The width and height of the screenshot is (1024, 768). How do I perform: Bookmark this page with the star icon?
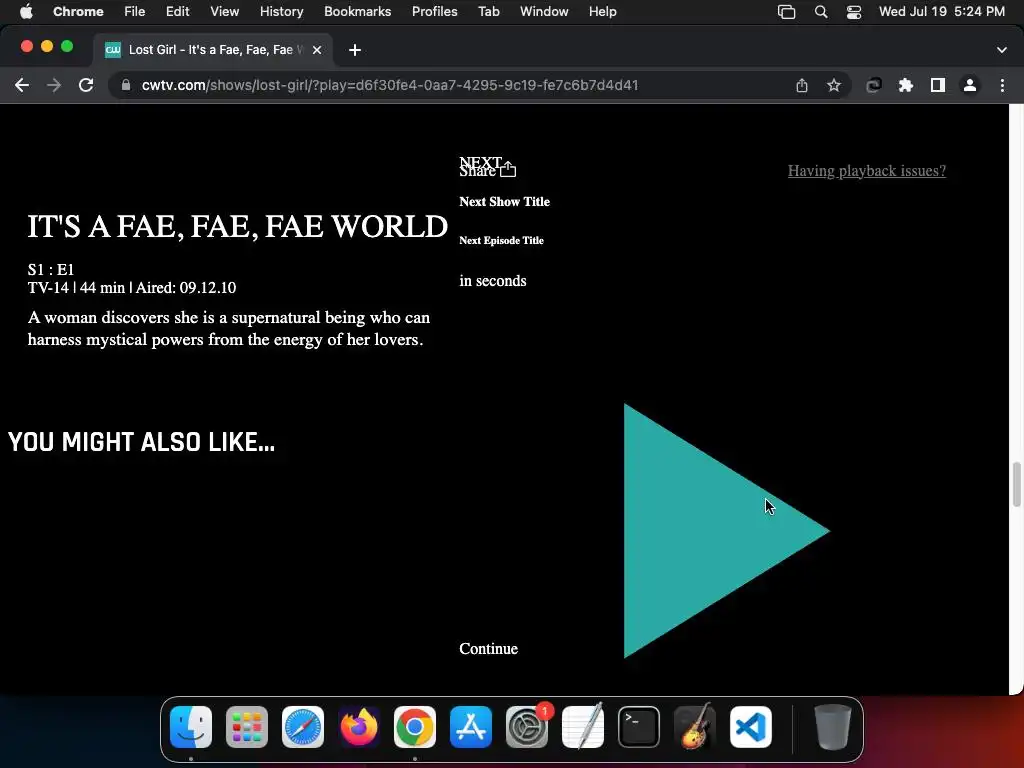click(834, 85)
